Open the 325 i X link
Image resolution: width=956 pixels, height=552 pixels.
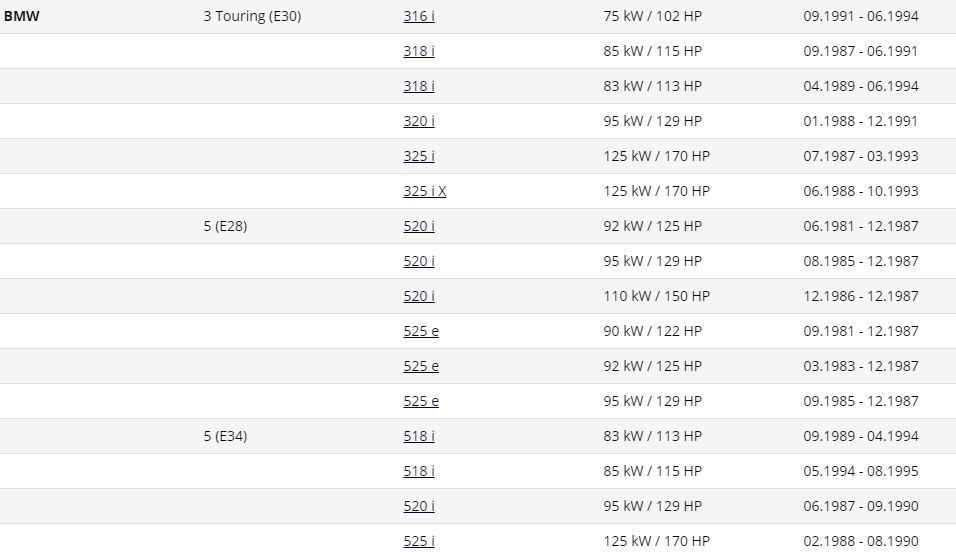click(x=425, y=191)
